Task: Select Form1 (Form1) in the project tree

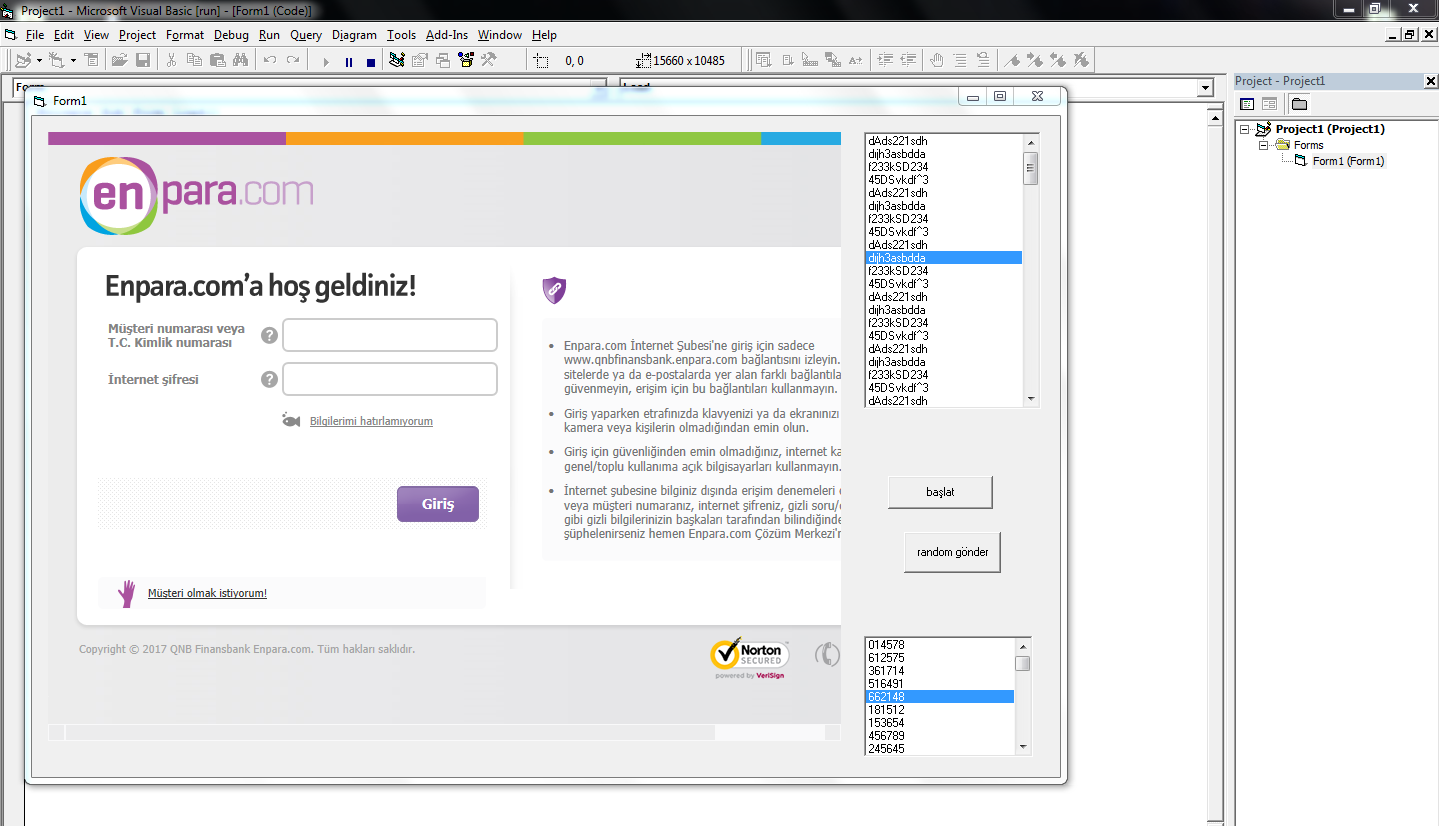Action: 1348,161
